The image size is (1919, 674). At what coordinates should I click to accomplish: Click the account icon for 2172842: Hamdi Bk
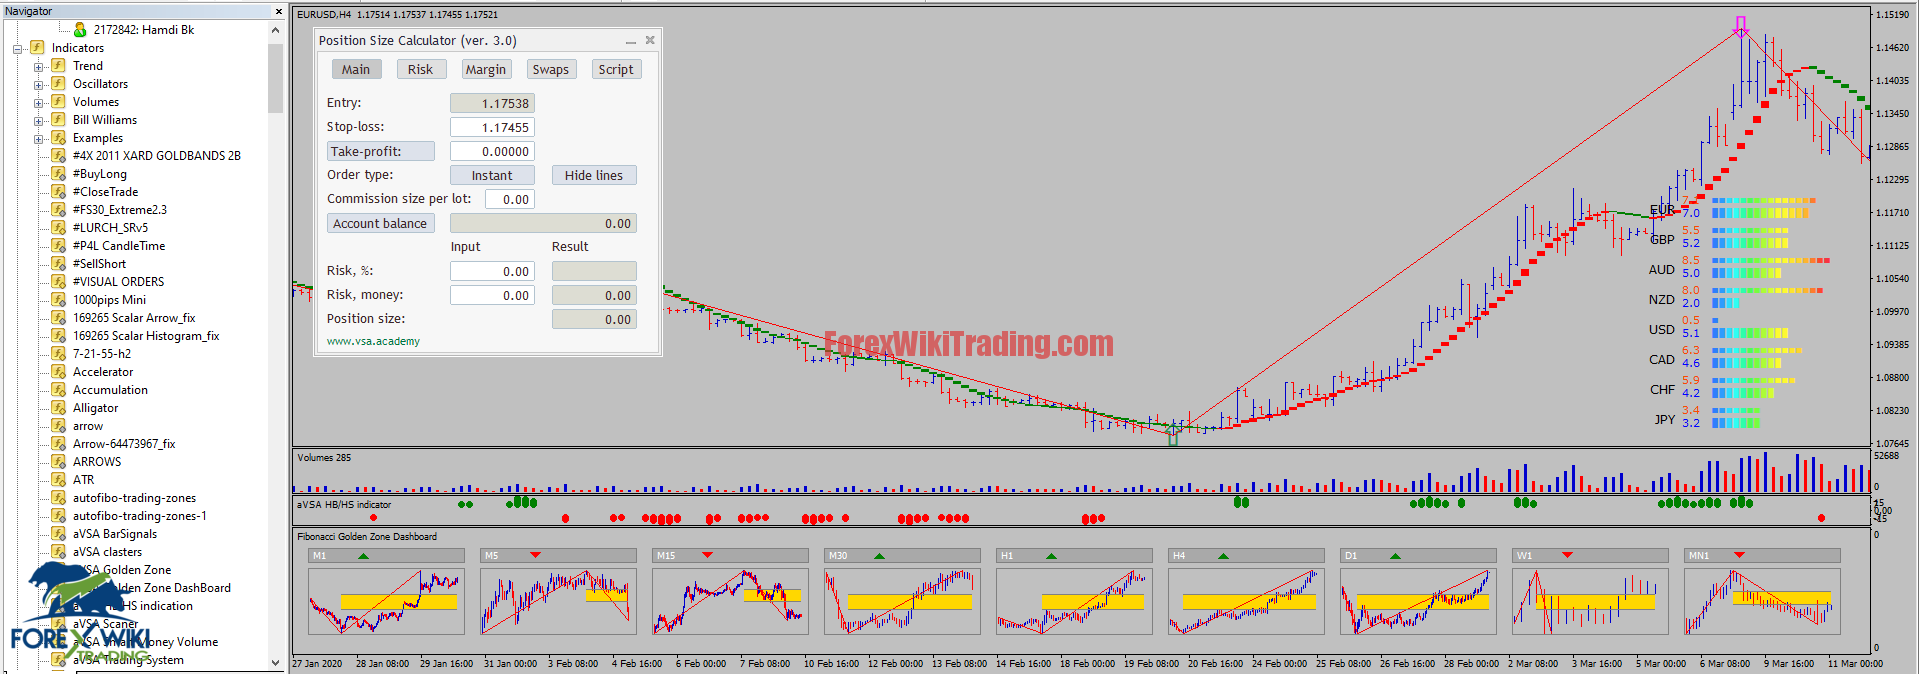pos(80,30)
